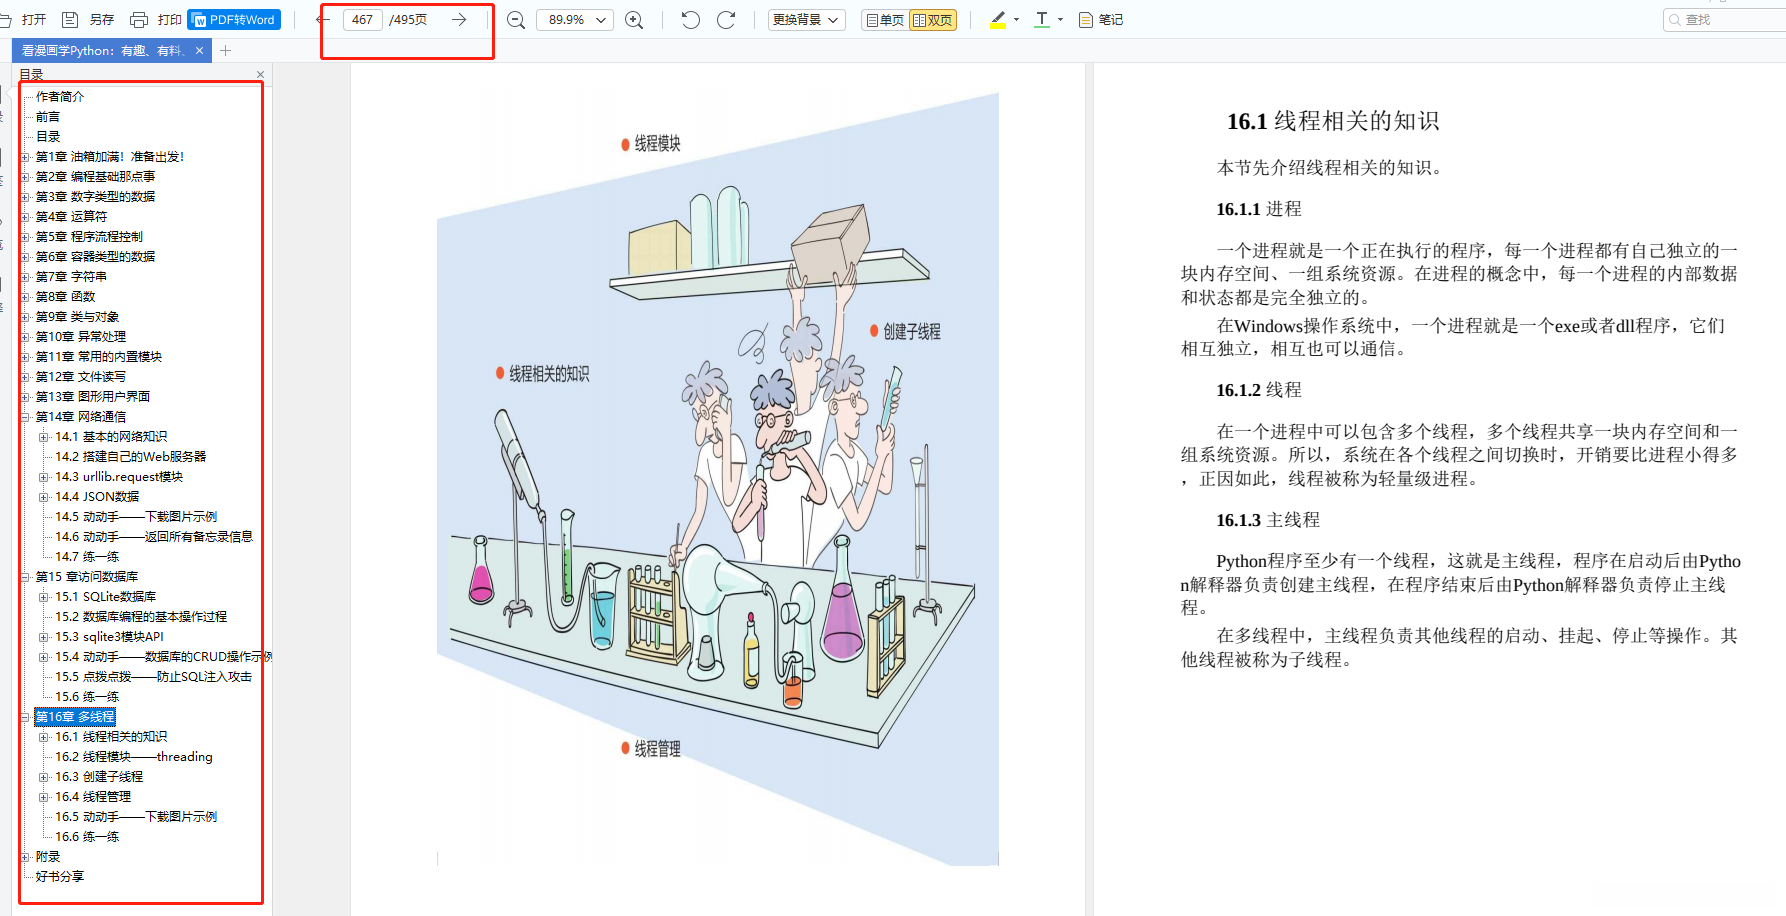Image resolution: width=1786 pixels, height=916 pixels.
Task: Click the 查找 search field
Action: tap(1725, 20)
